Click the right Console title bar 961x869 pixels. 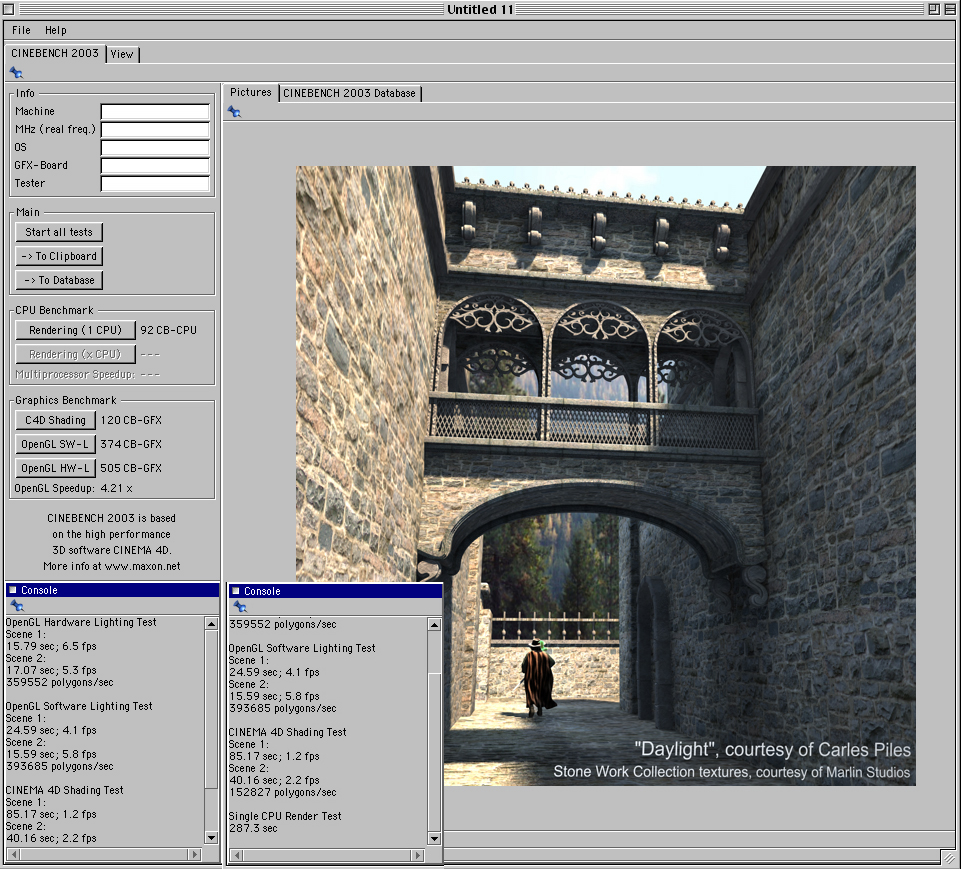[x=335, y=591]
